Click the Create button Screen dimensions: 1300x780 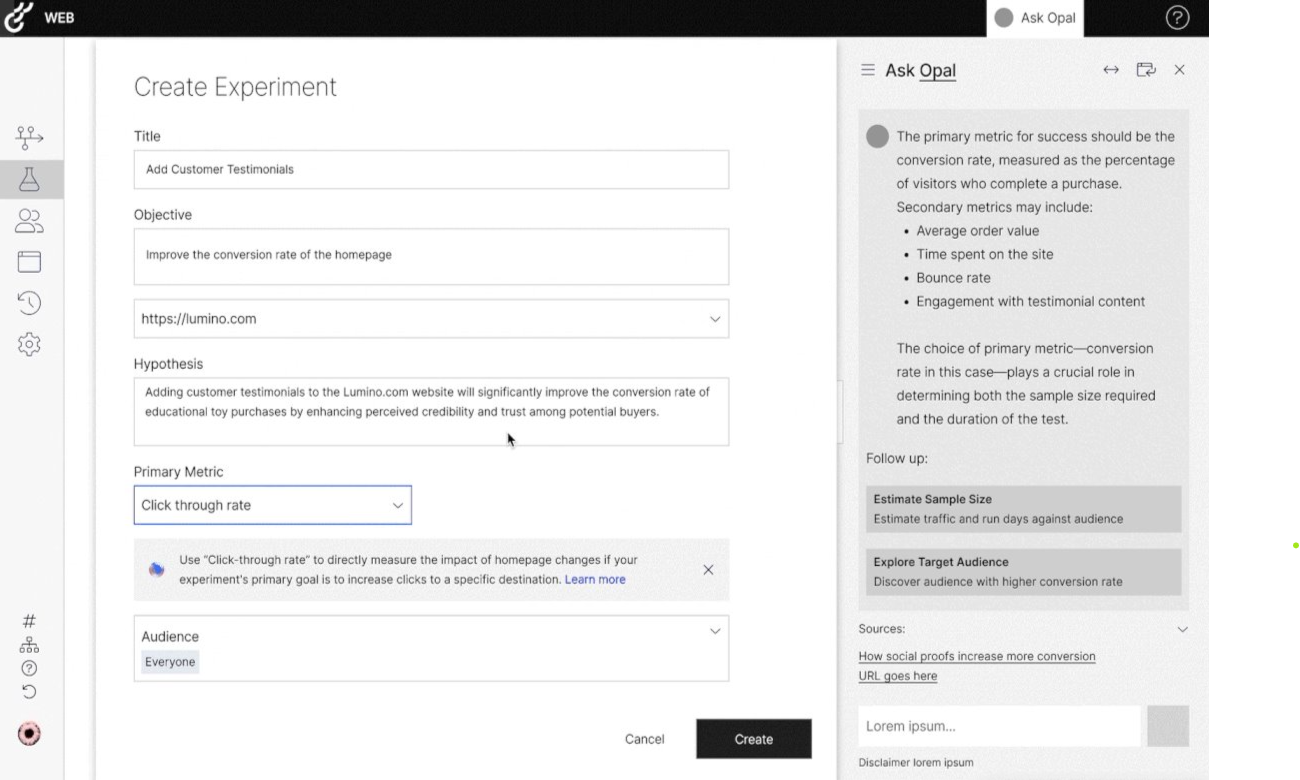[753, 739]
